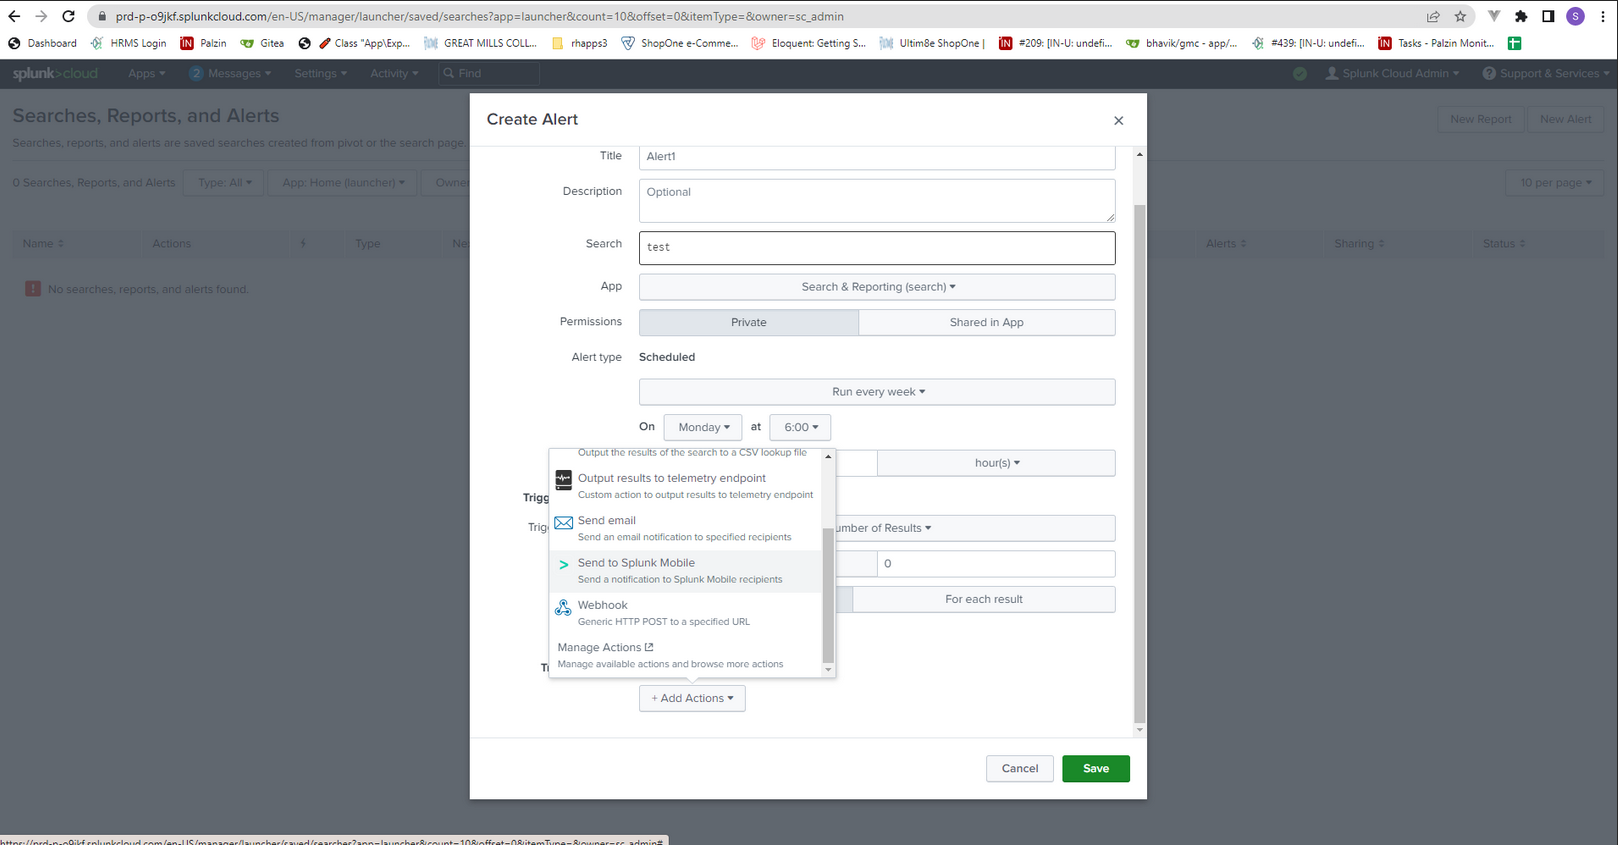Viewport: 1618px width, 845px height.
Task: Click the Save button
Action: (1096, 768)
